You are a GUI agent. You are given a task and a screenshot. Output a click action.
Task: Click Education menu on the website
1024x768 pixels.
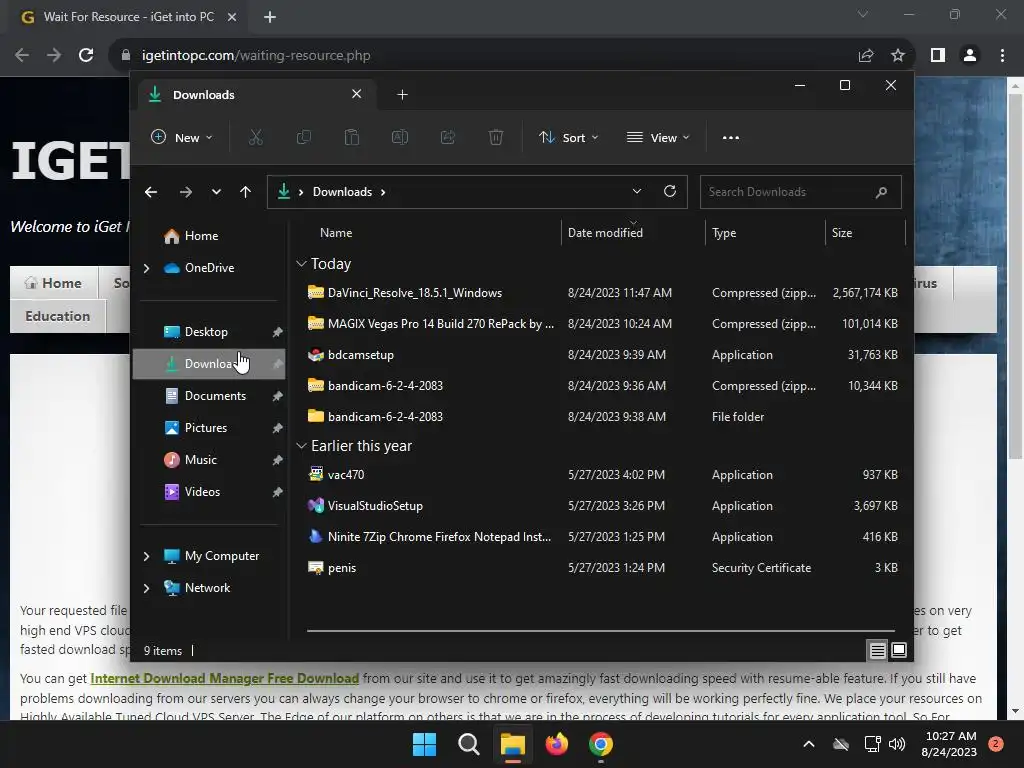[x=57, y=316]
